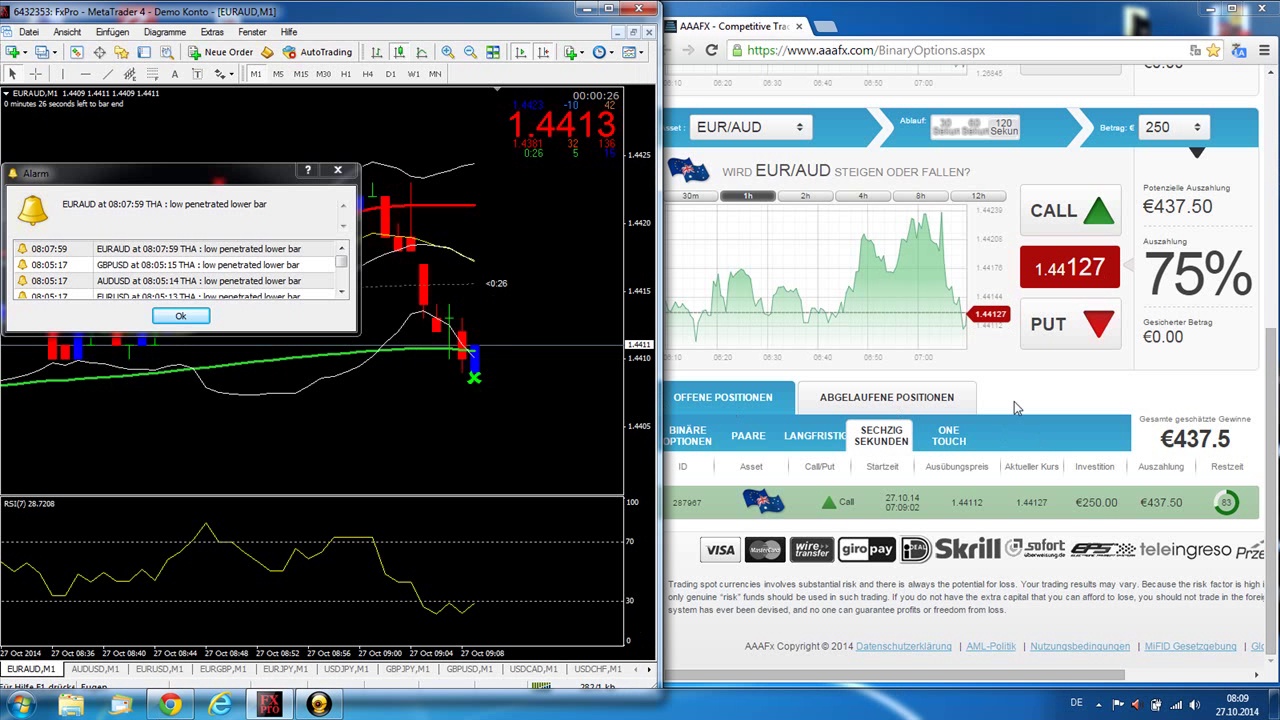Viewport: 1280px width, 720px height.
Task: Select the 1h chart range
Action: point(747,196)
